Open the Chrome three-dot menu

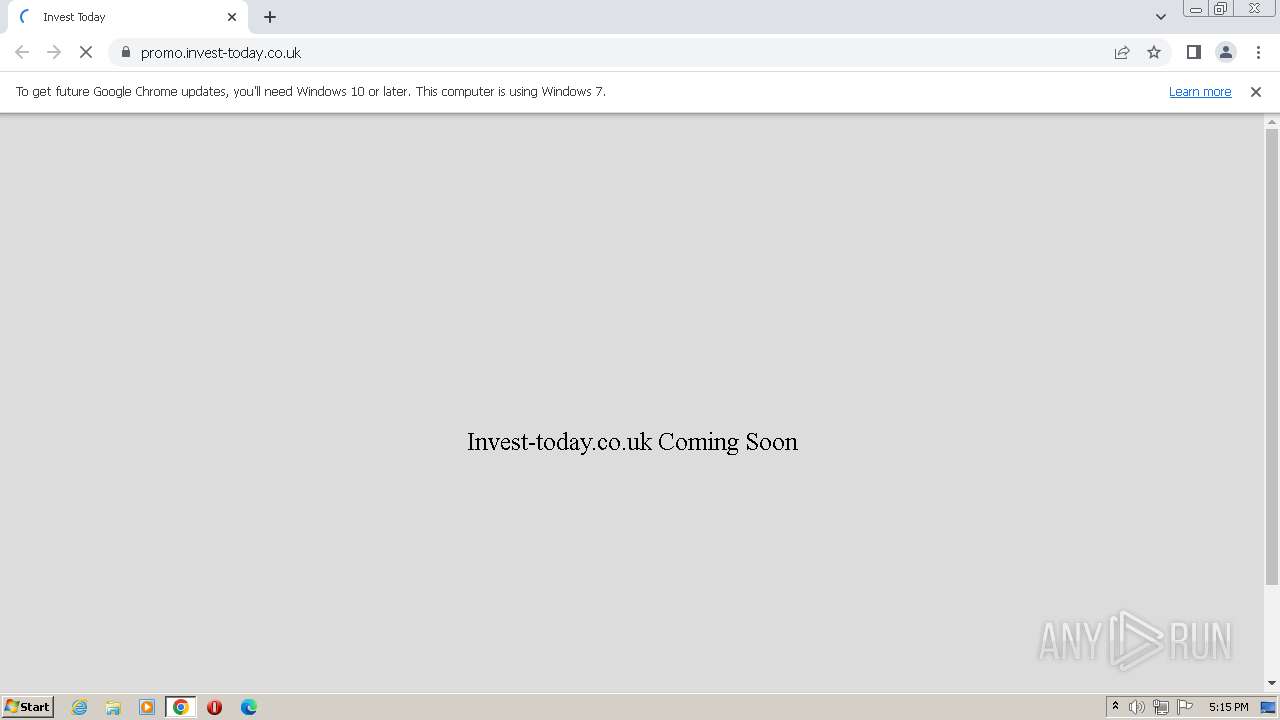pyautogui.click(x=1258, y=52)
